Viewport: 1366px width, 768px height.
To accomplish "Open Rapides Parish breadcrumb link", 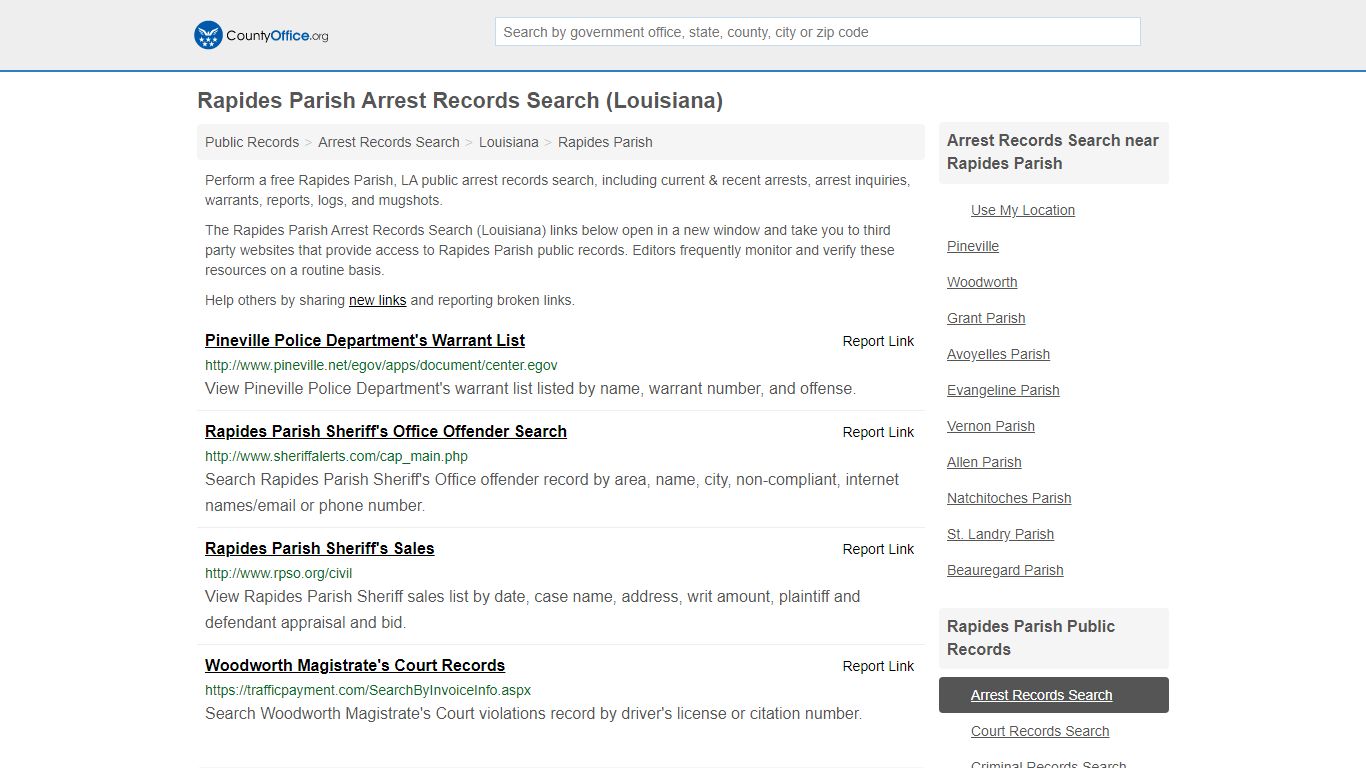I will tap(605, 142).
